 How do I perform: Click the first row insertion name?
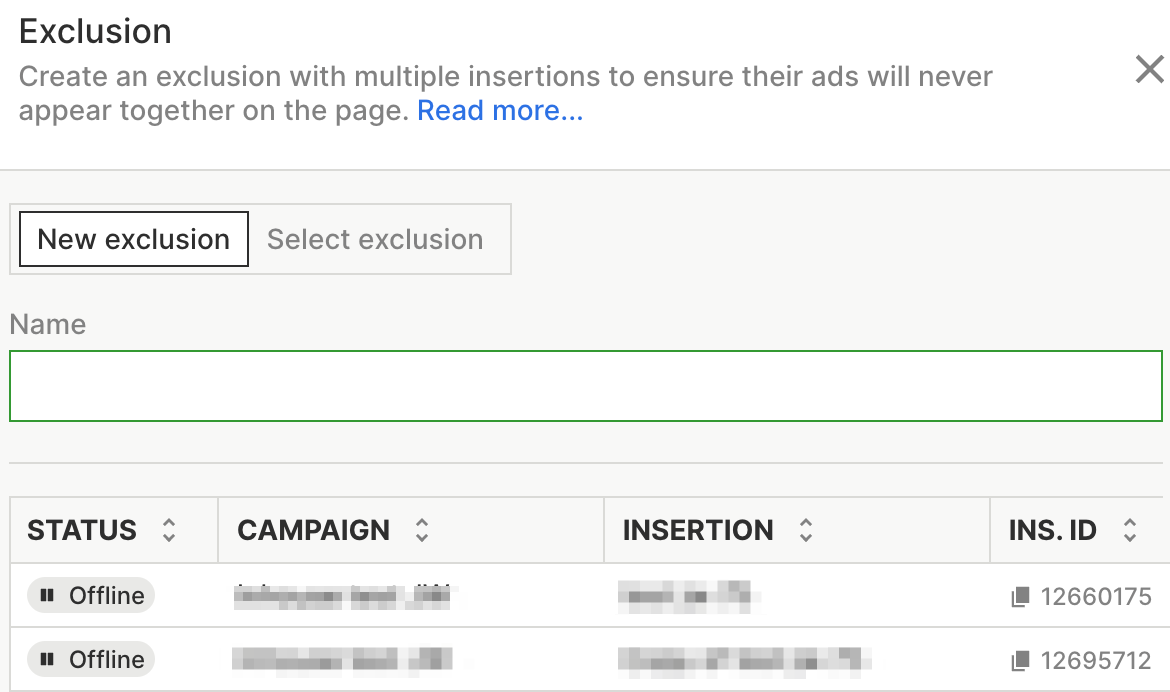[x=684, y=597]
